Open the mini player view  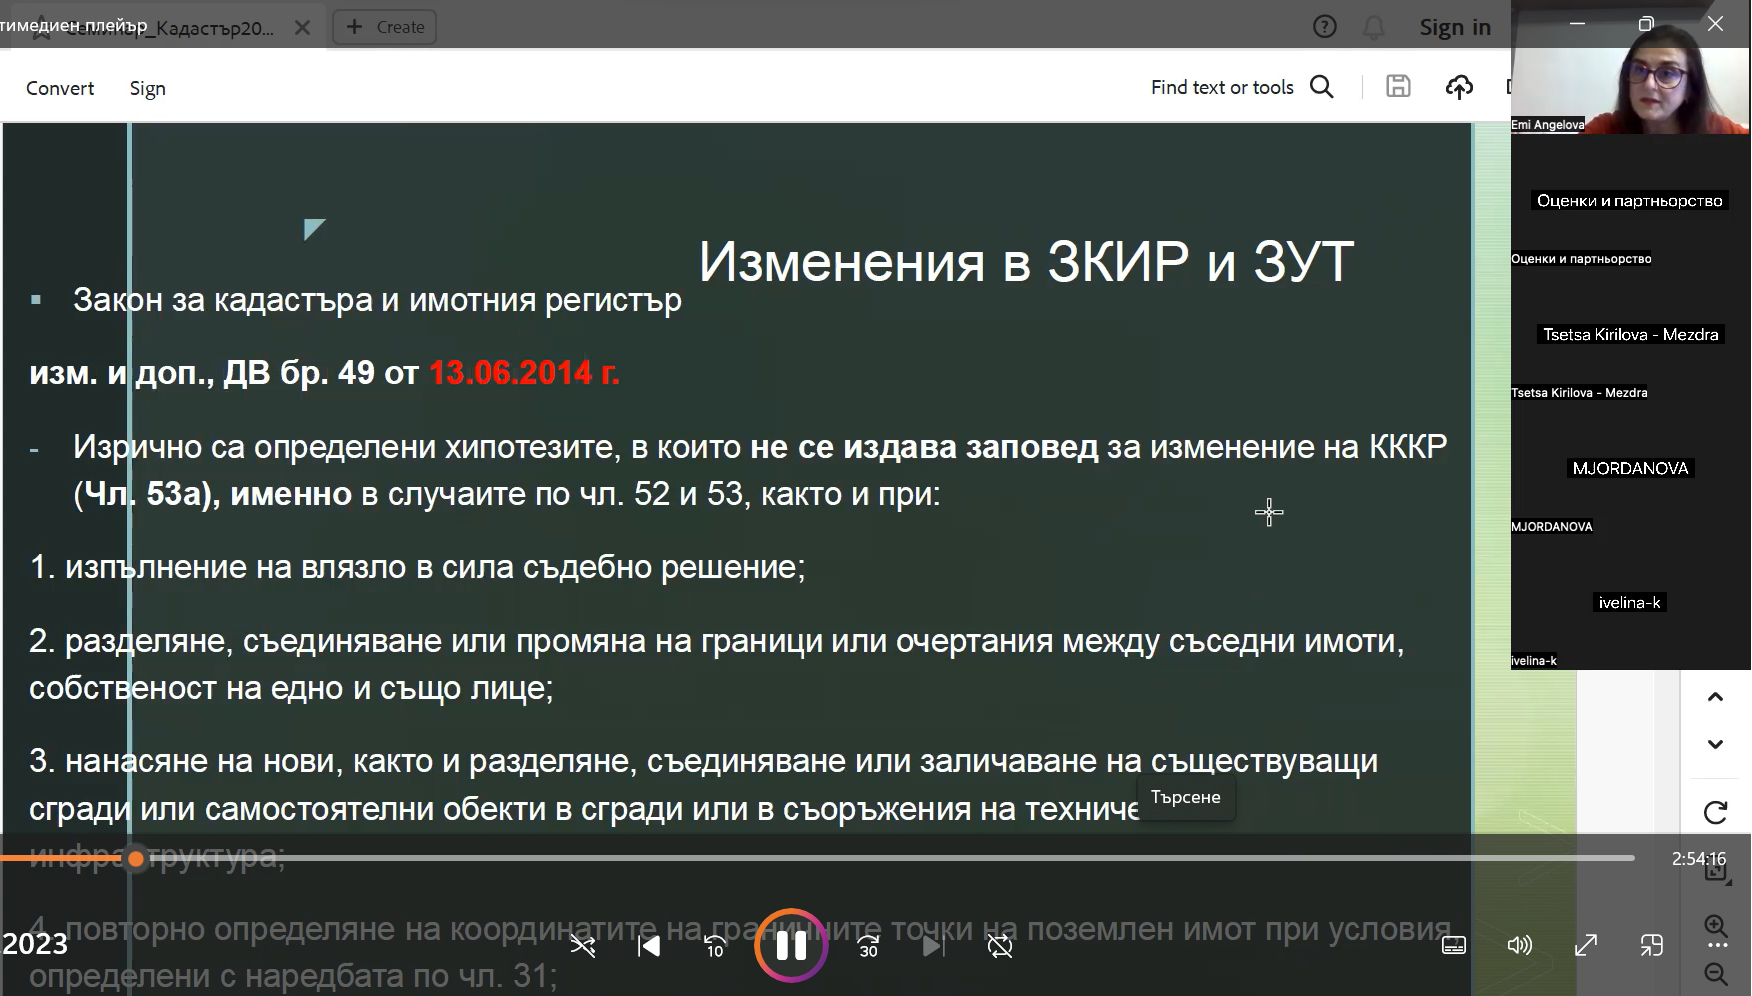[x=1651, y=945]
